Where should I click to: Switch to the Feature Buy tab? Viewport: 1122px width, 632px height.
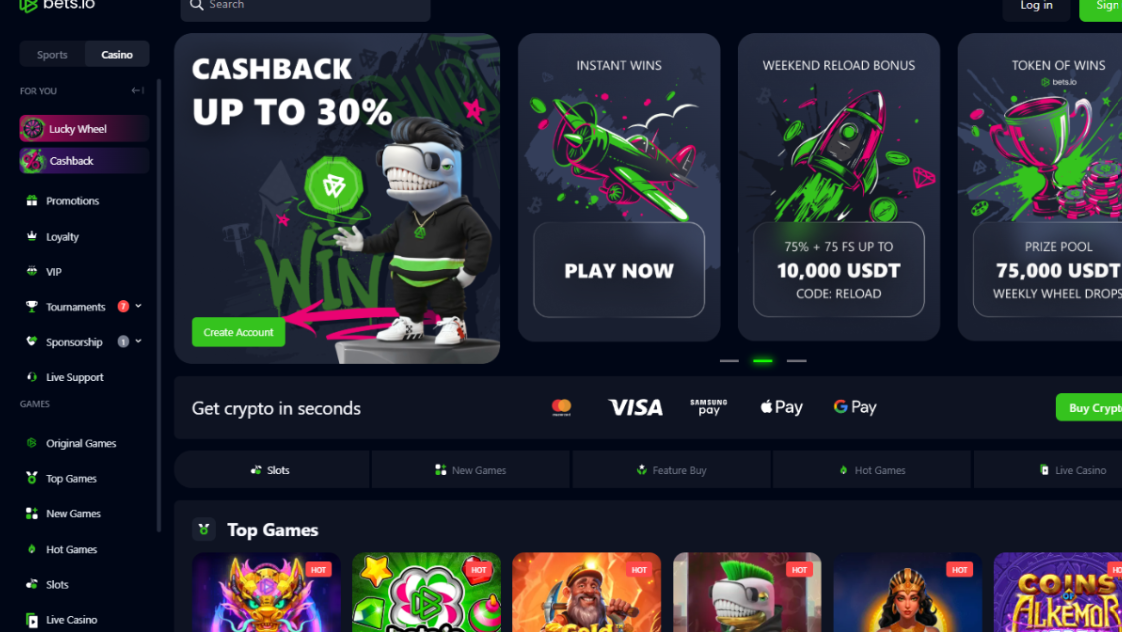coord(671,470)
